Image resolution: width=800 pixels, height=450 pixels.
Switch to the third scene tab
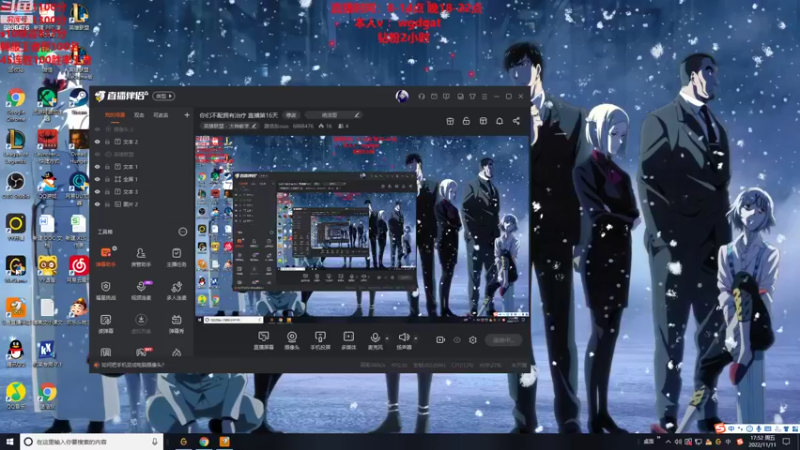coord(161,115)
